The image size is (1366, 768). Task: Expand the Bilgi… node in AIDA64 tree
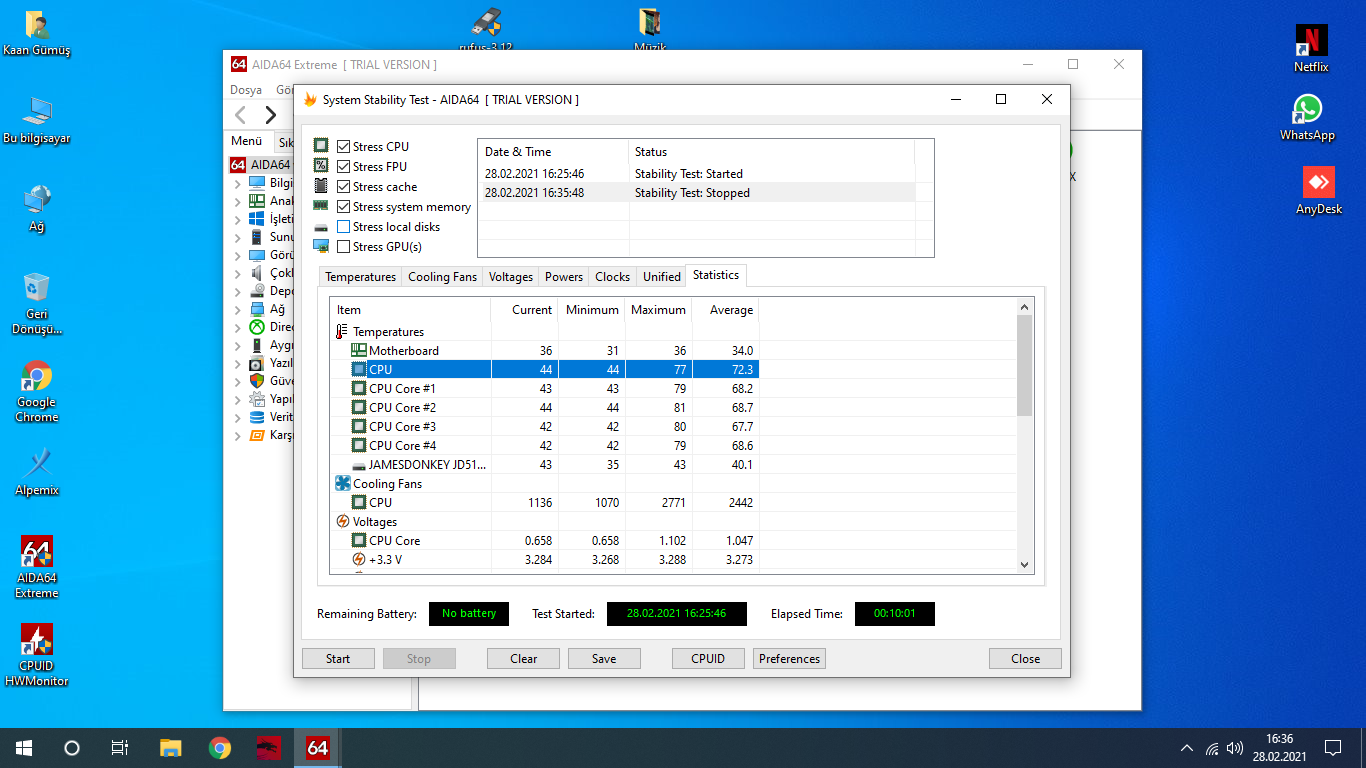tap(237, 184)
